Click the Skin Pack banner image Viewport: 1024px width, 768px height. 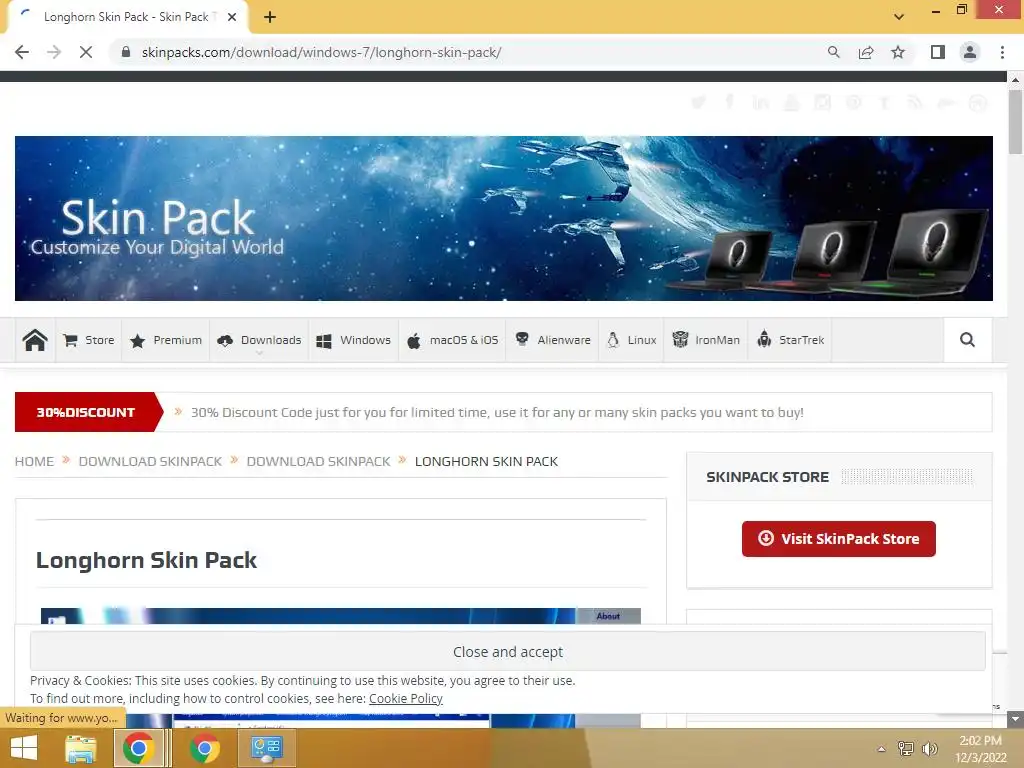point(504,218)
